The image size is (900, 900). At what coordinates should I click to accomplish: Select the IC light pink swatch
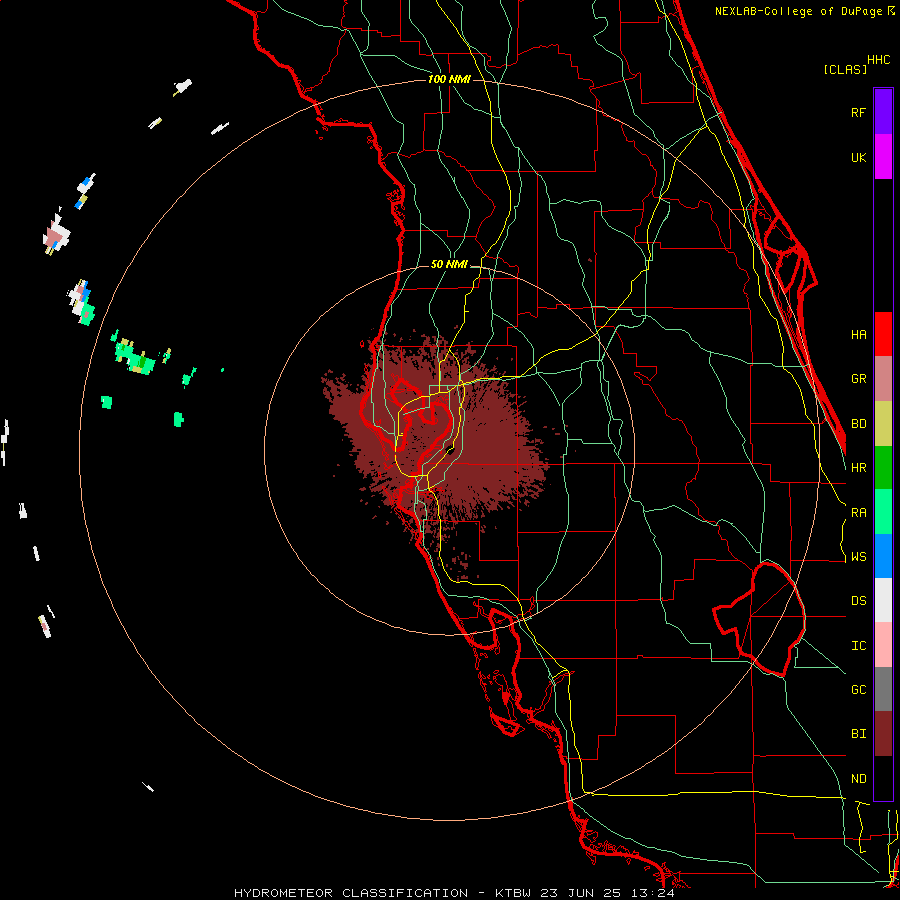pyautogui.click(x=883, y=645)
